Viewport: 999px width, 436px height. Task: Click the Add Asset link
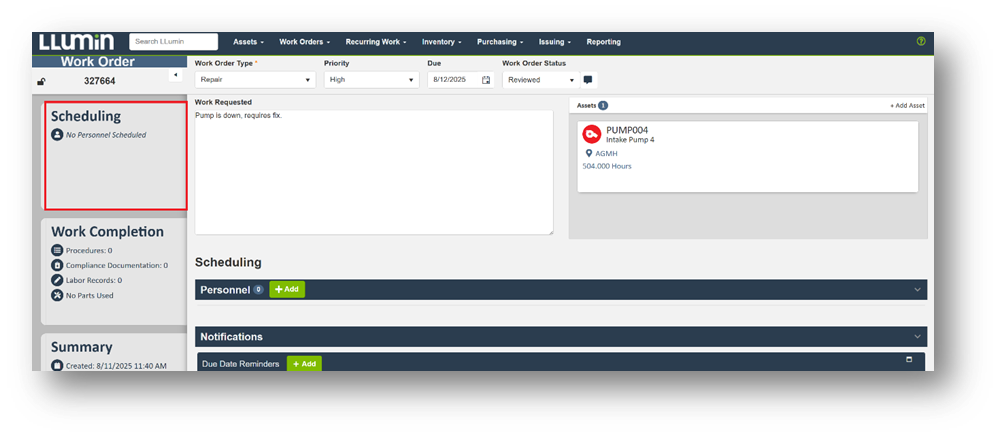click(907, 105)
